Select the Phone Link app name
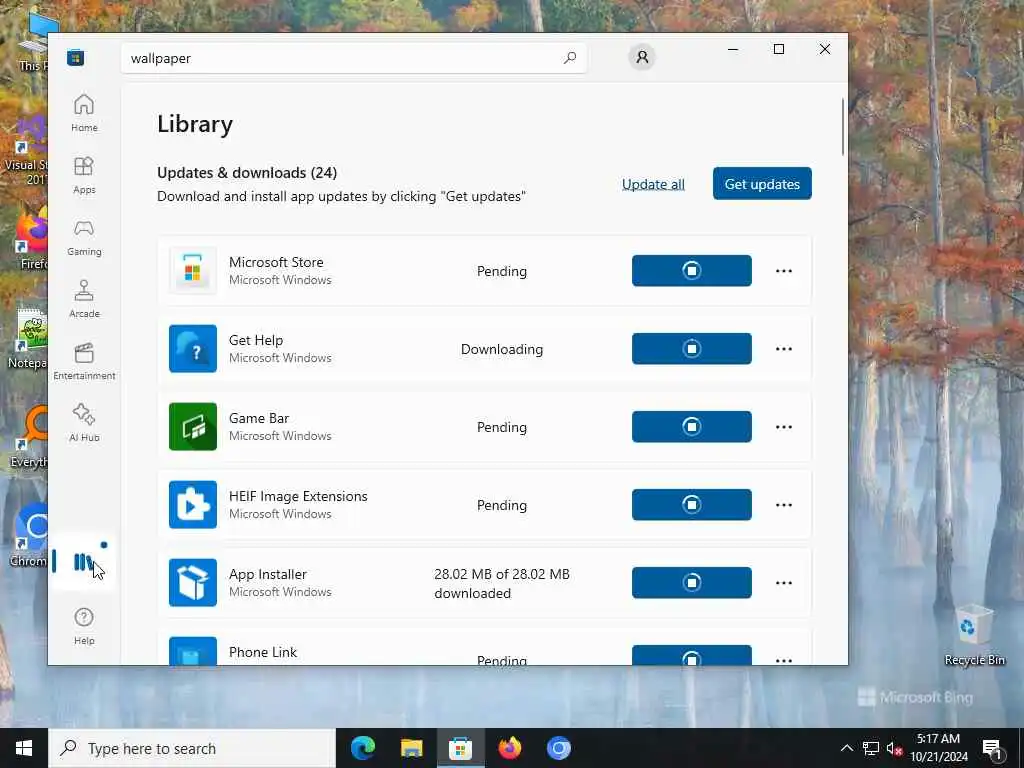The width and height of the screenshot is (1024, 768). click(263, 652)
